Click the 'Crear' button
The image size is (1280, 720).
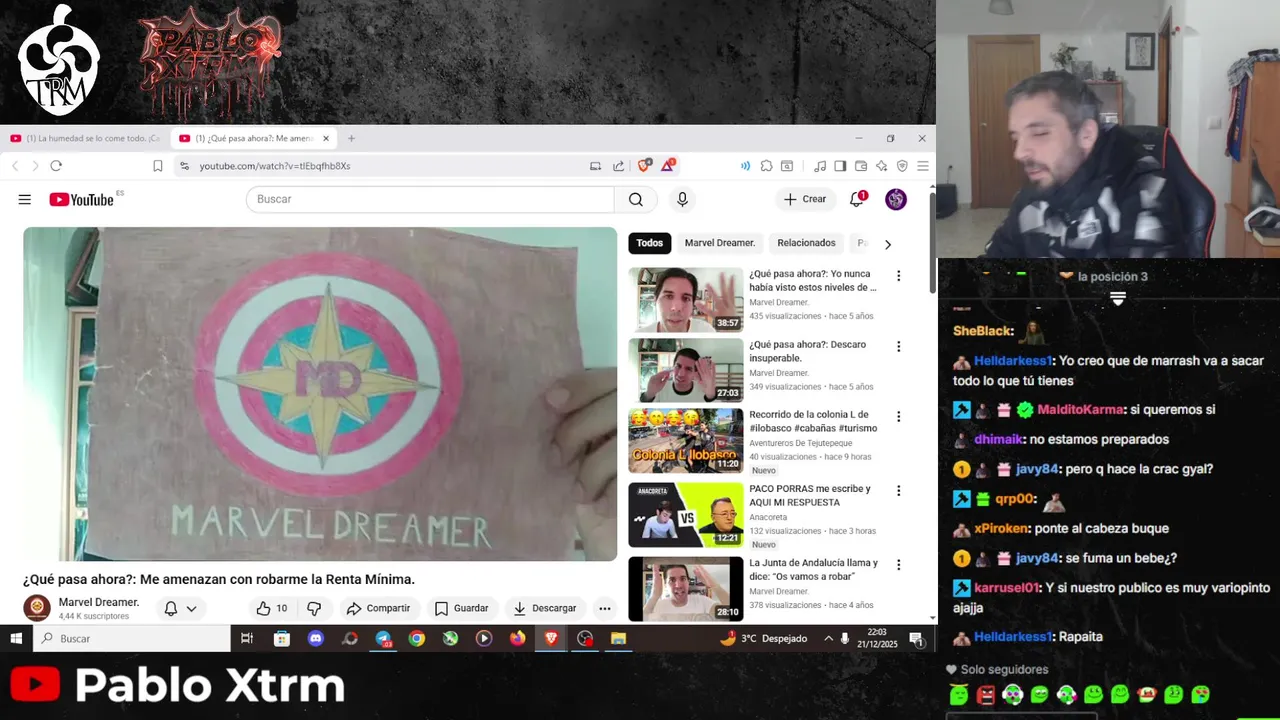[x=805, y=199]
